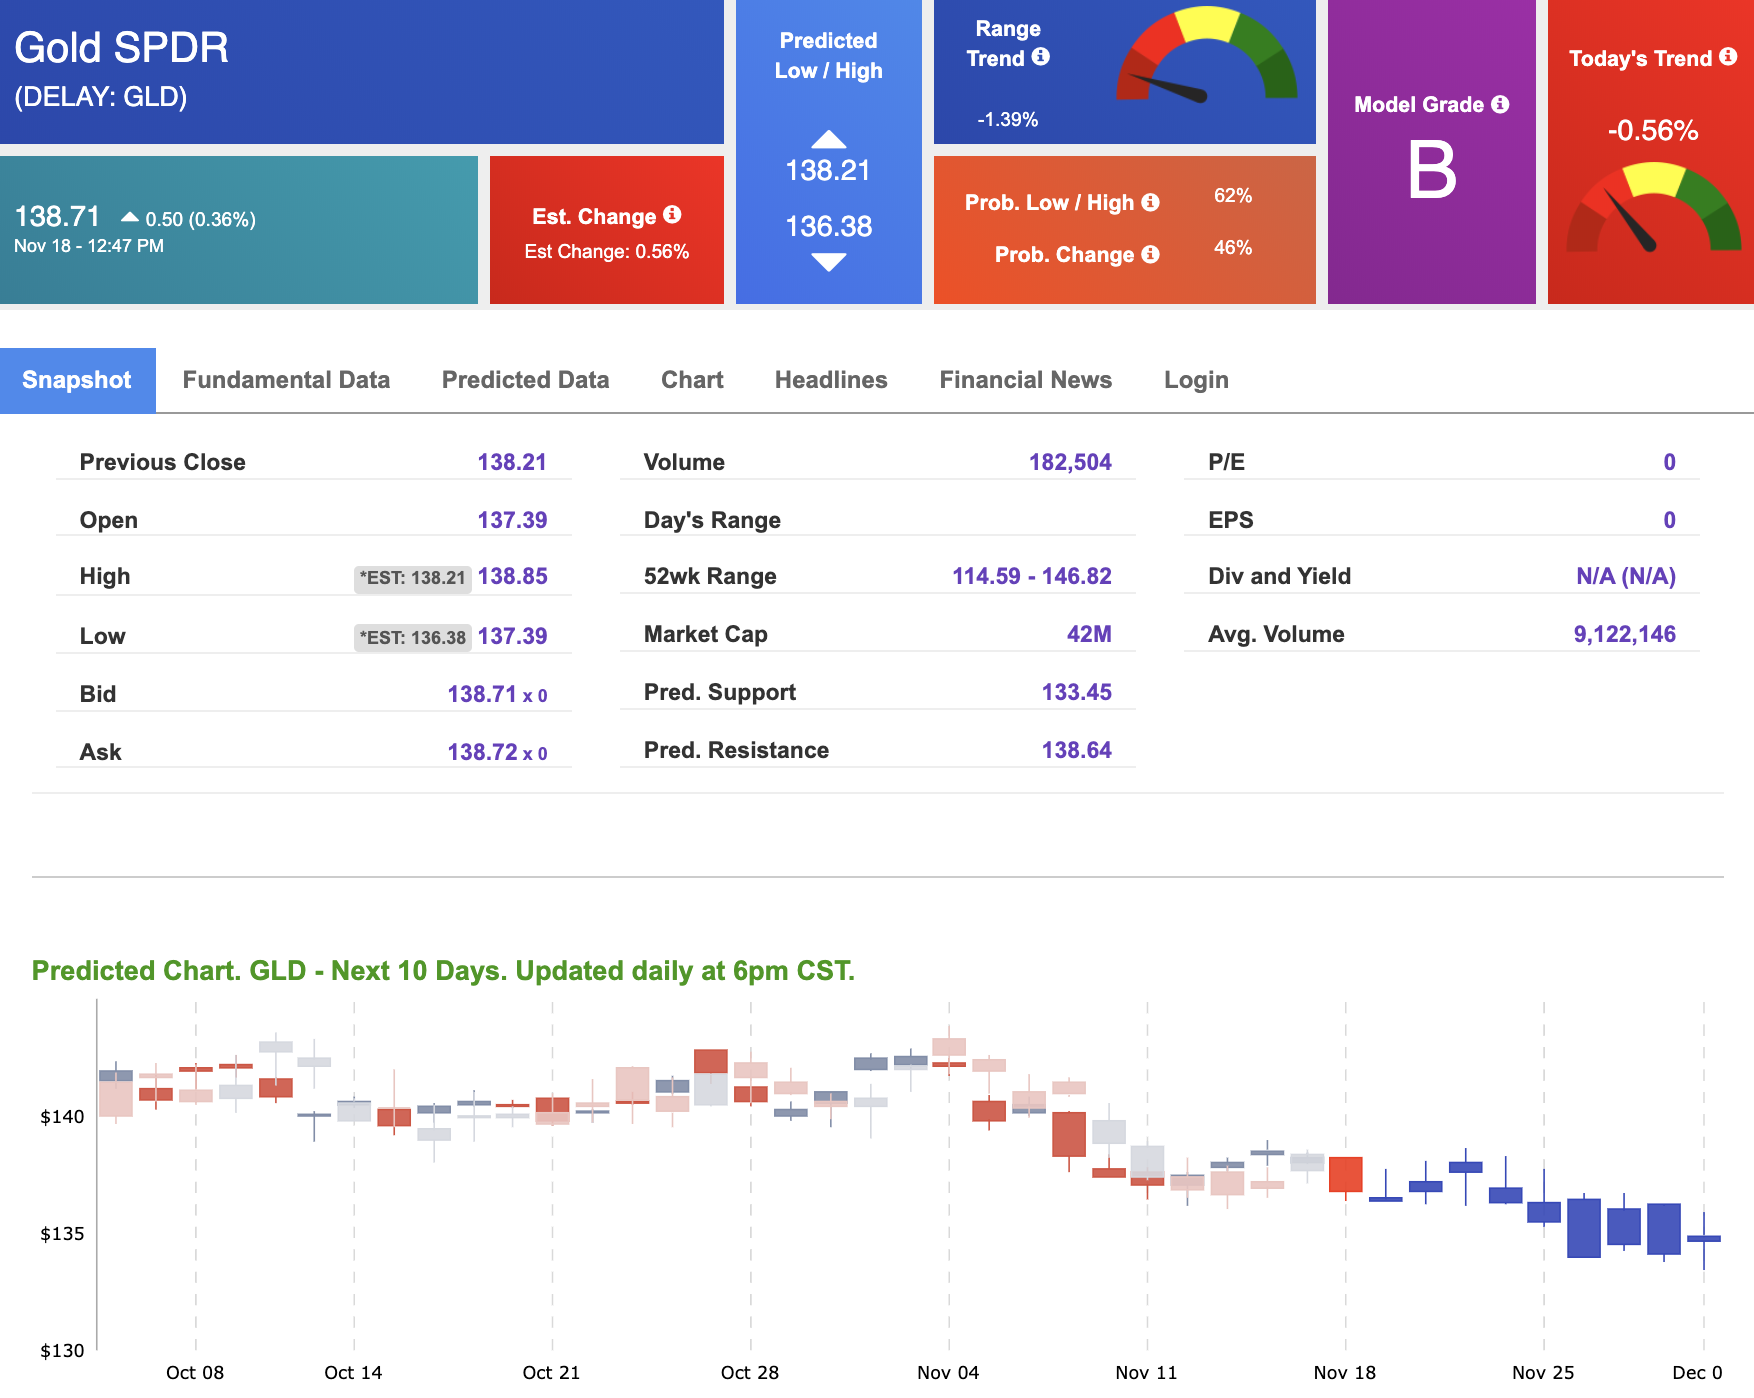Click predicted low value 136.38 in panel
The image size is (1754, 1398).
point(828,227)
